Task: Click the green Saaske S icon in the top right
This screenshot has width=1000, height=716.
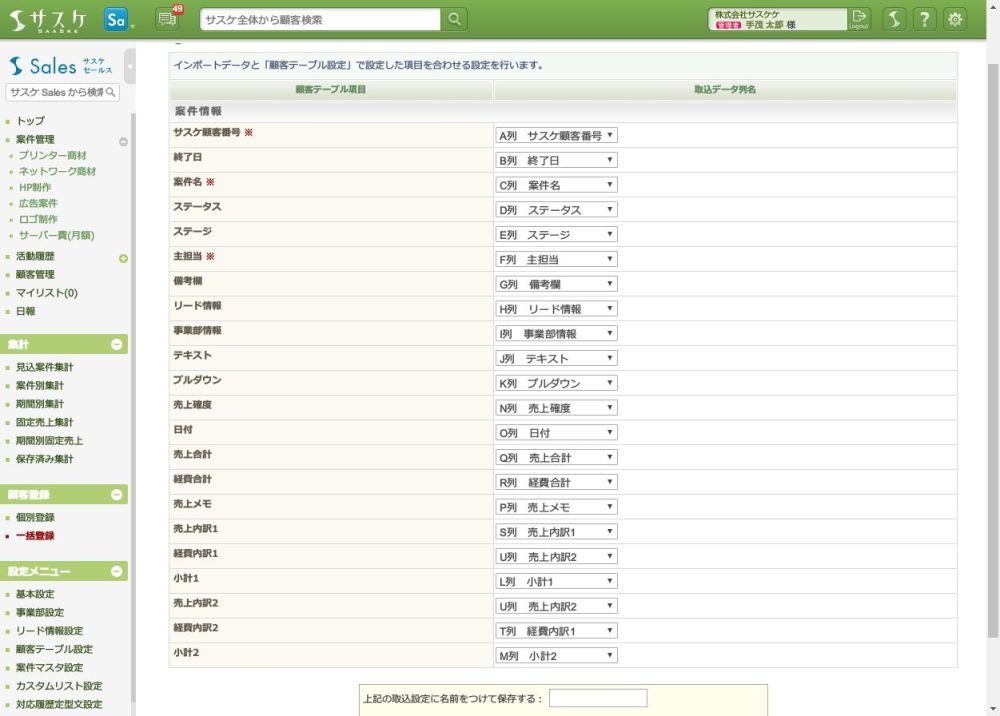Action: coord(895,19)
